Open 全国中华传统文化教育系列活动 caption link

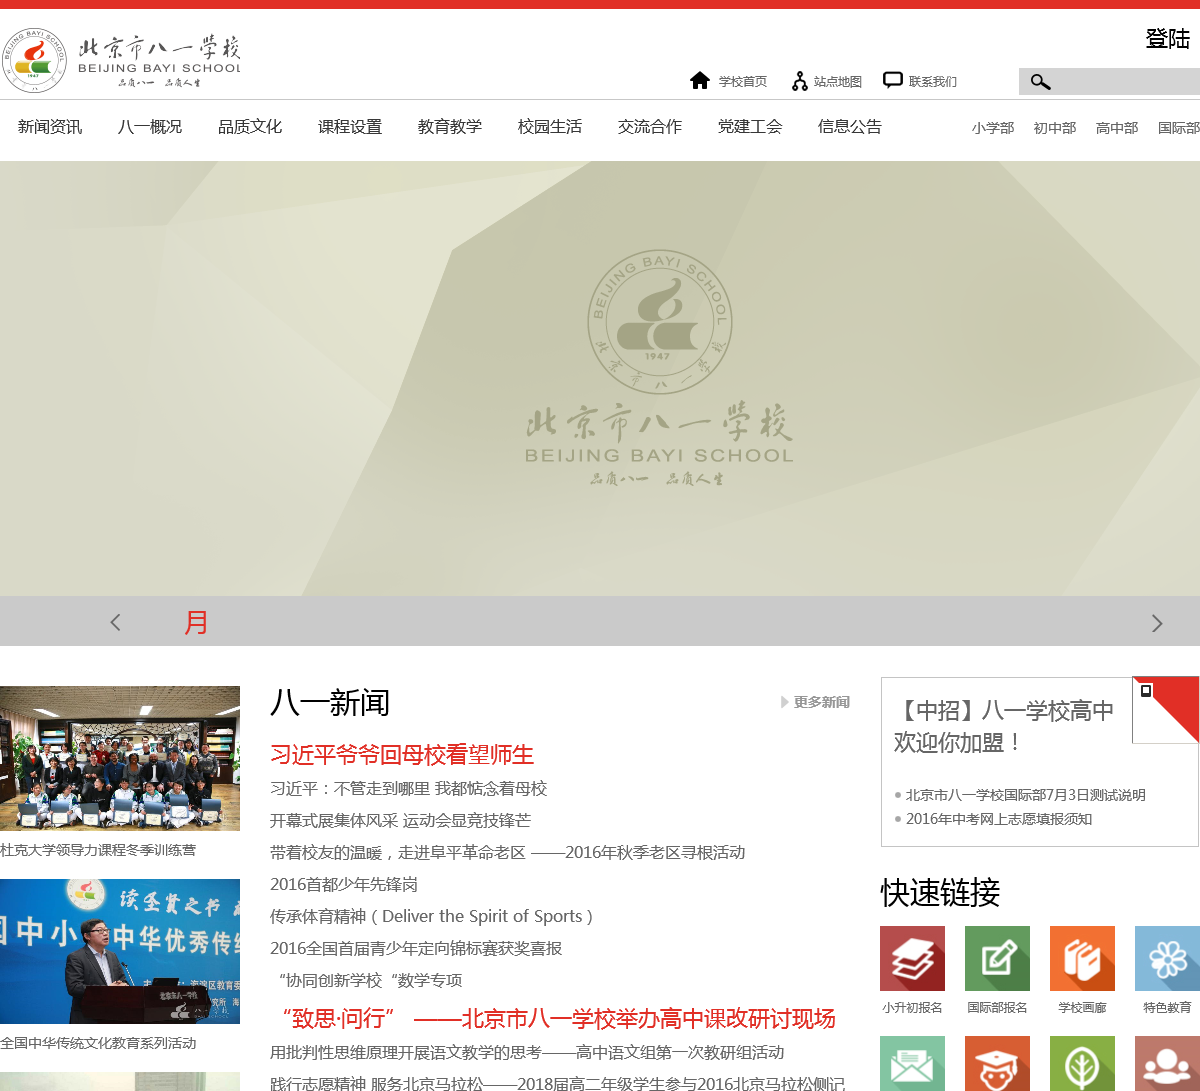98,1043
